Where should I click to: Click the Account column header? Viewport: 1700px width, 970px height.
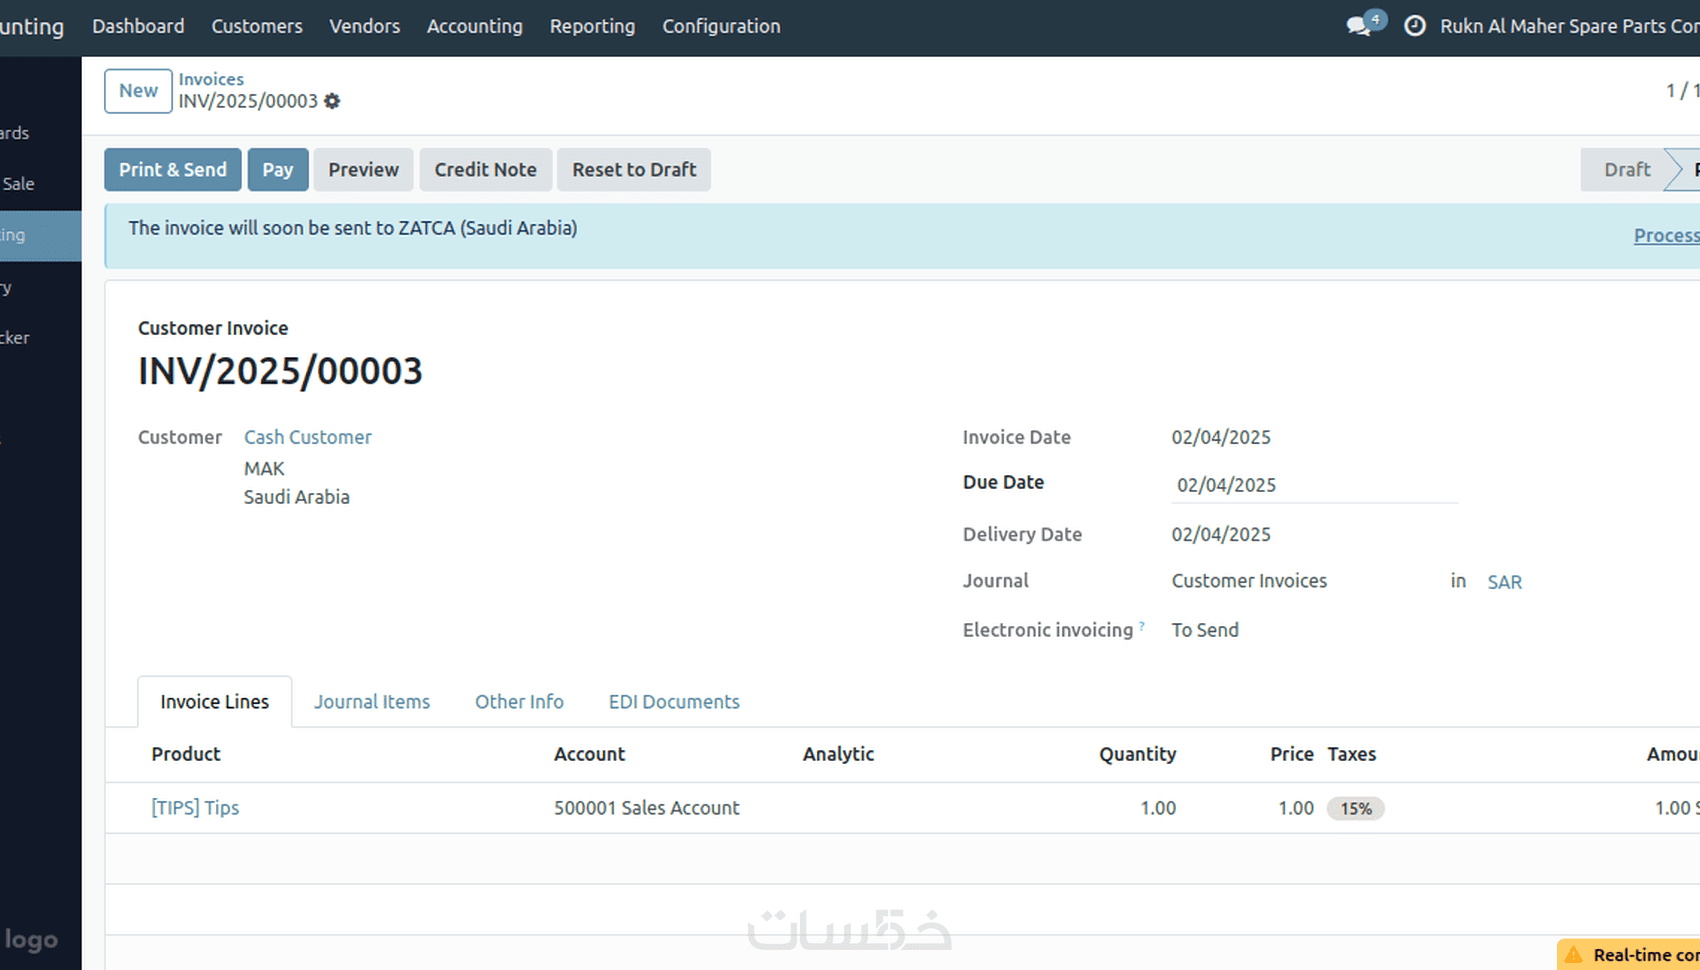point(590,754)
